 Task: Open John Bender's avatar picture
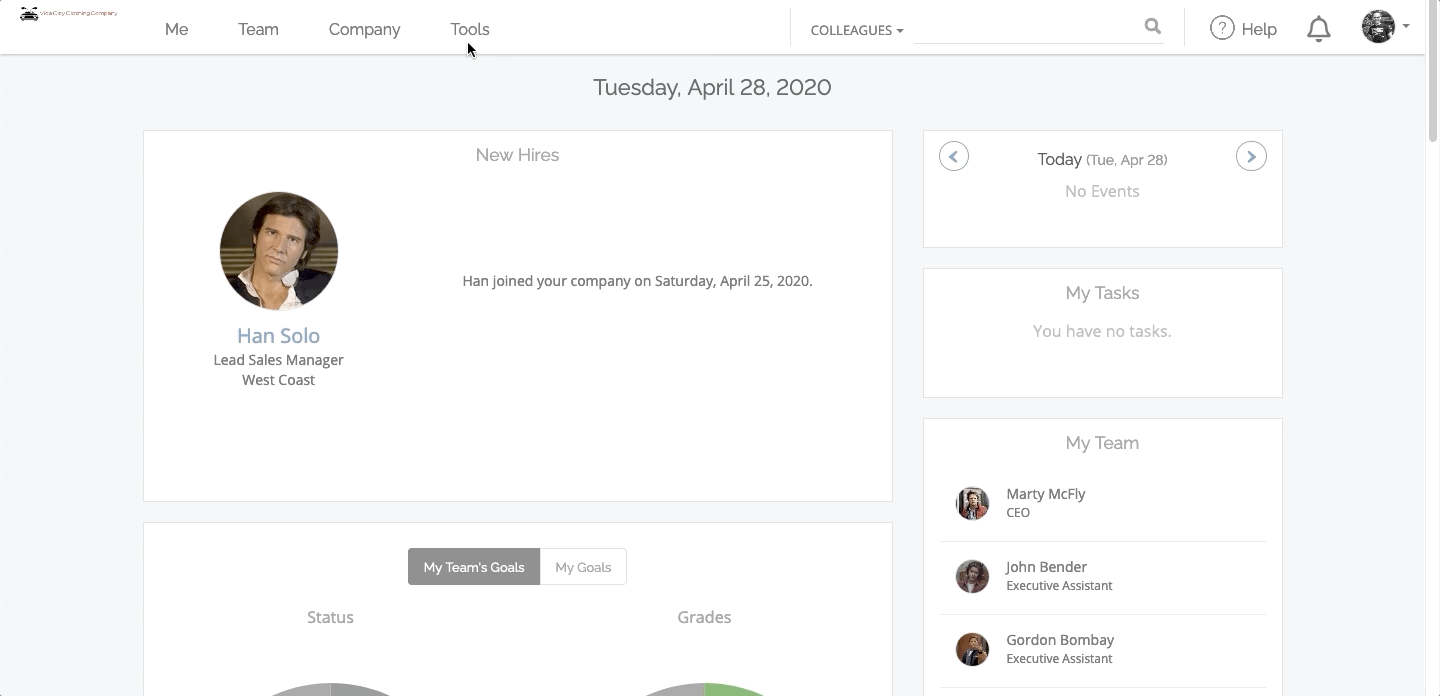tap(972, 576)
